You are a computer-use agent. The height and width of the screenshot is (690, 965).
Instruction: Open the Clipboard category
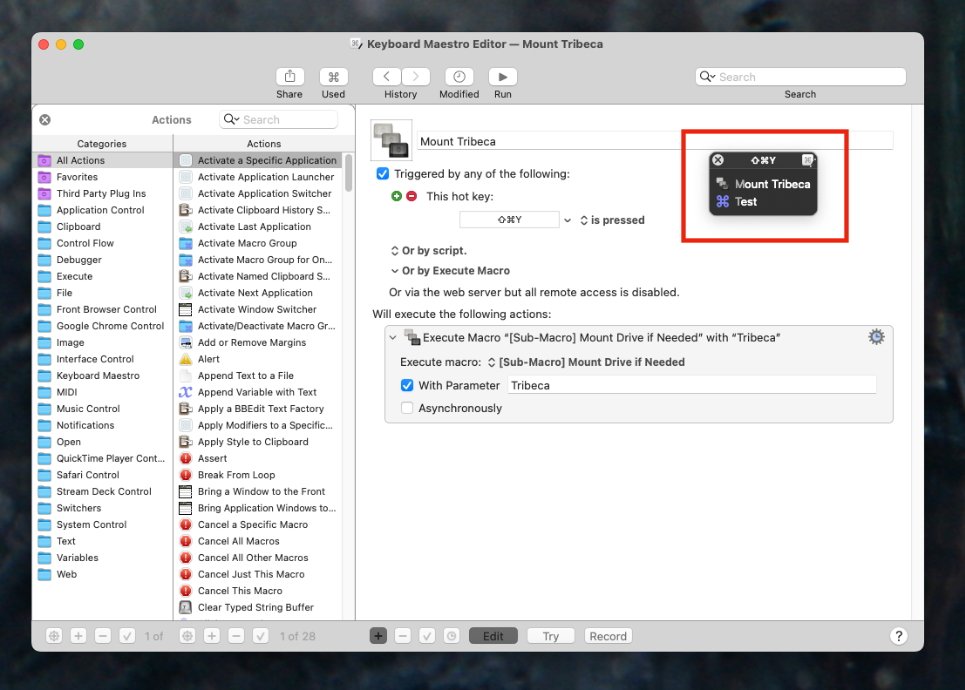[102, 227]
